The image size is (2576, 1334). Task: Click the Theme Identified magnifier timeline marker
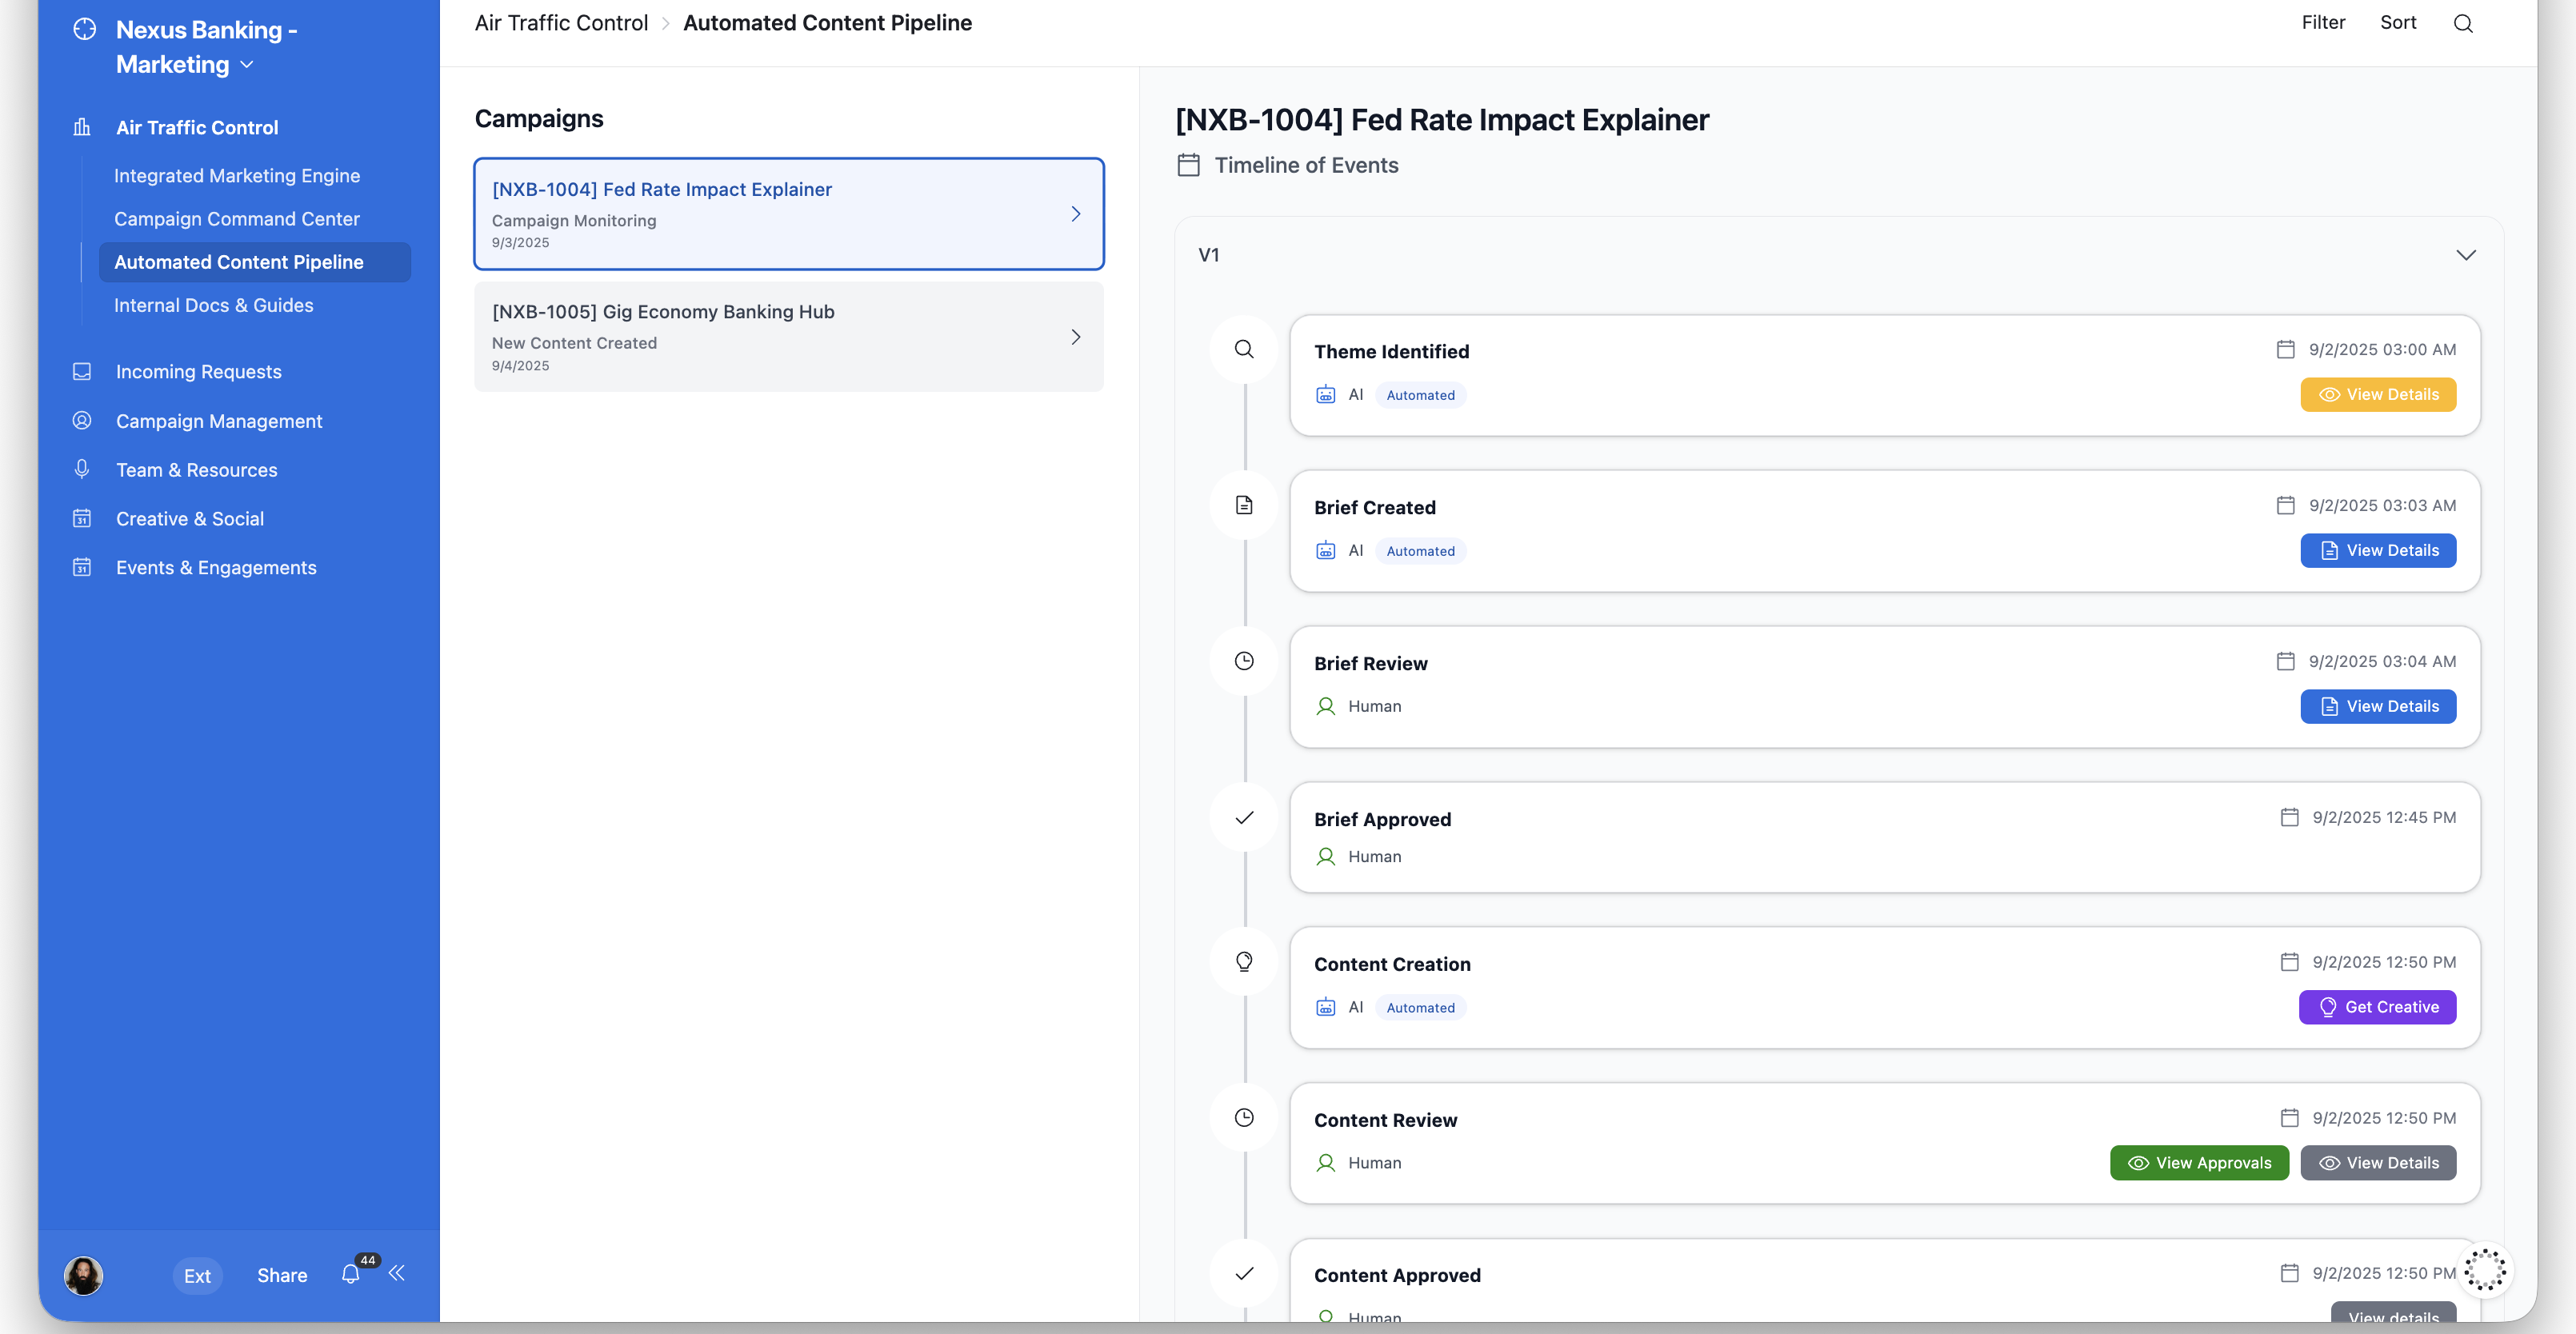(1244, 349)
